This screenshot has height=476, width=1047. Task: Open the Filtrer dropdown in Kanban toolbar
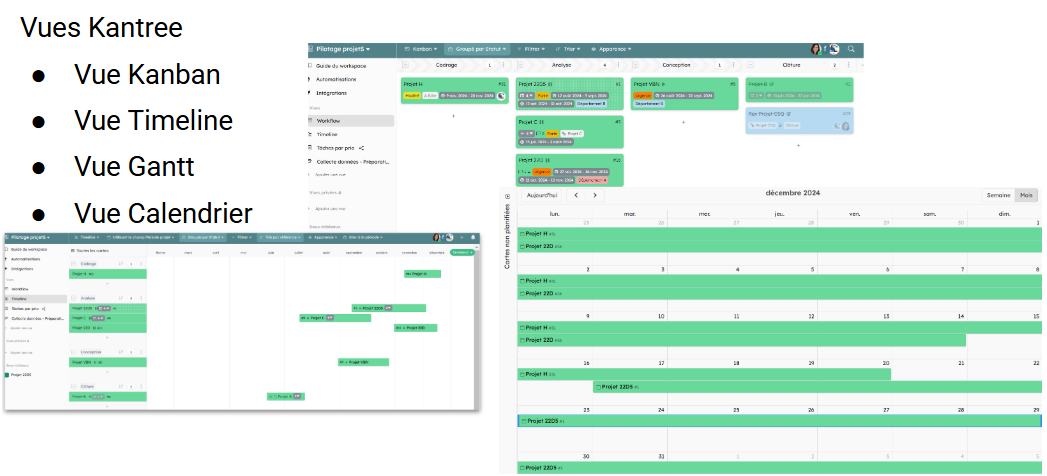click(x=531, y=49)
